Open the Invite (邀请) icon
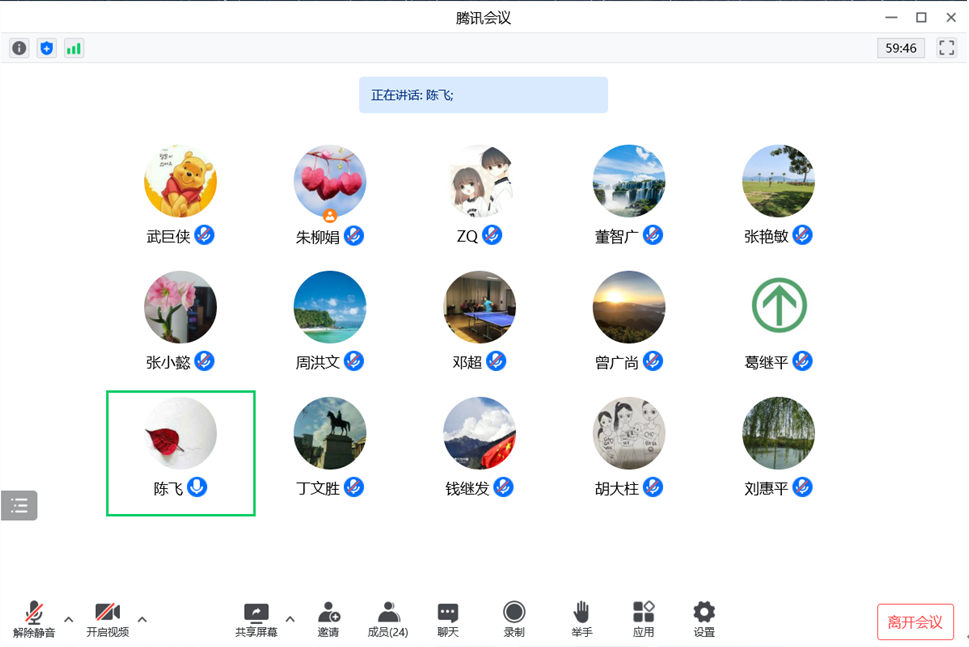 (x=328, y=619)
